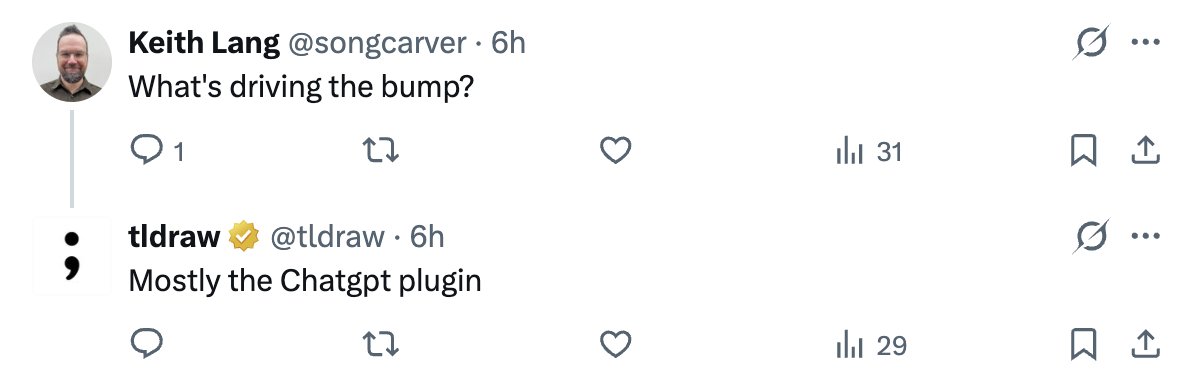This screenshot has height=388, width=1196.
Task: View analytics showing 31 views
Action: [870, 152]
